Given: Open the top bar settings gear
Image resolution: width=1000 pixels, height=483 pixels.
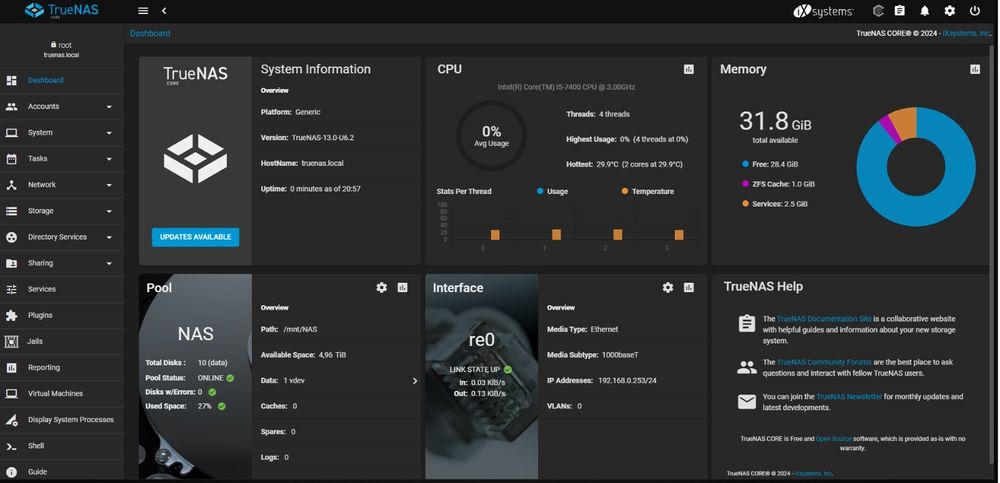Looking at the screenshot, I should (x=950, y=11).
